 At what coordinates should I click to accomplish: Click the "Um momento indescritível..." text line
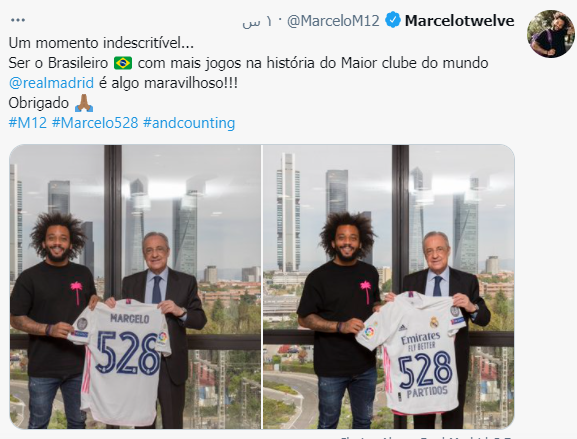101,43
